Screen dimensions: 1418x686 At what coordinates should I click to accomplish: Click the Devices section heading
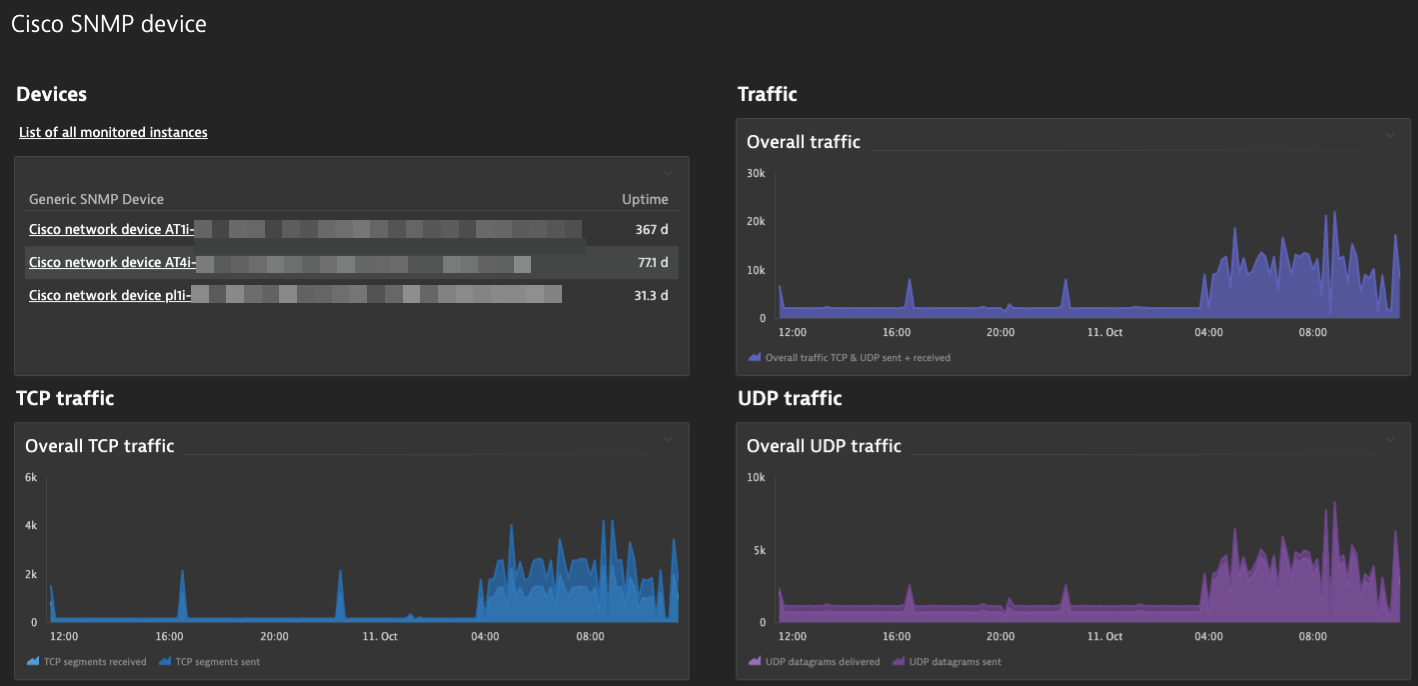coord(52,94)
